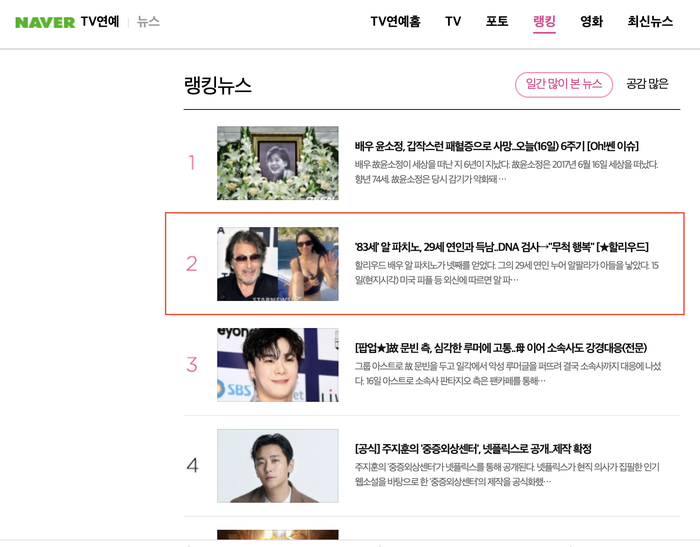Open the TV연예 home link beside logo
This screenshot has width=700, height=547.
point(100,21)
